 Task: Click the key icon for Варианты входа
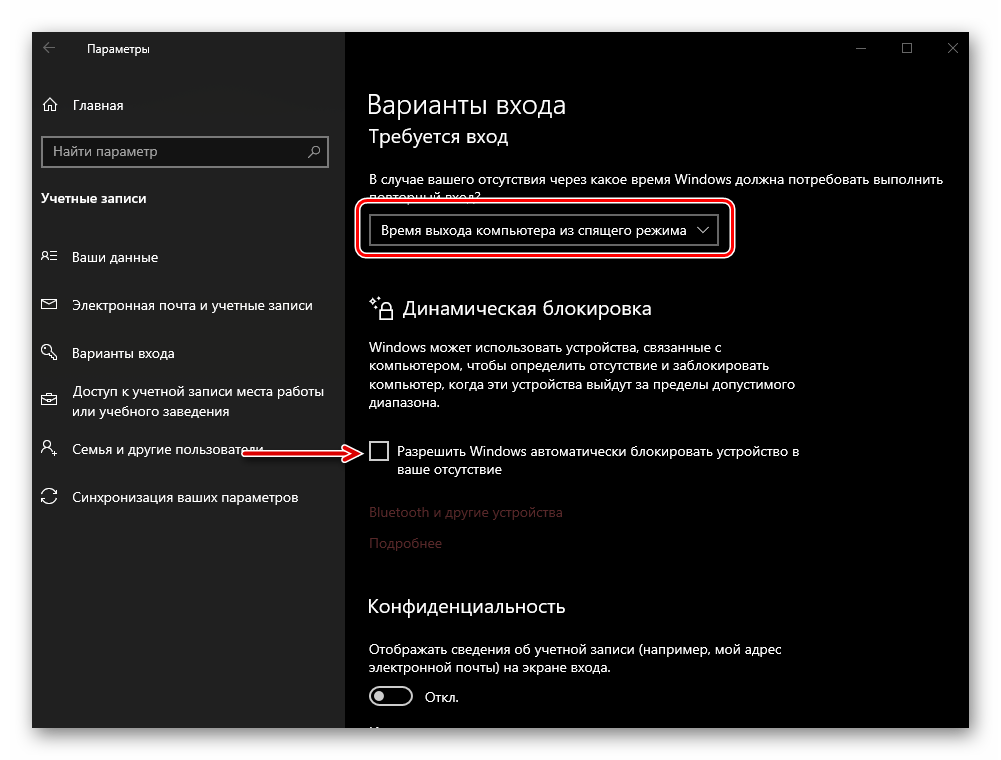[x=49, y=353]
